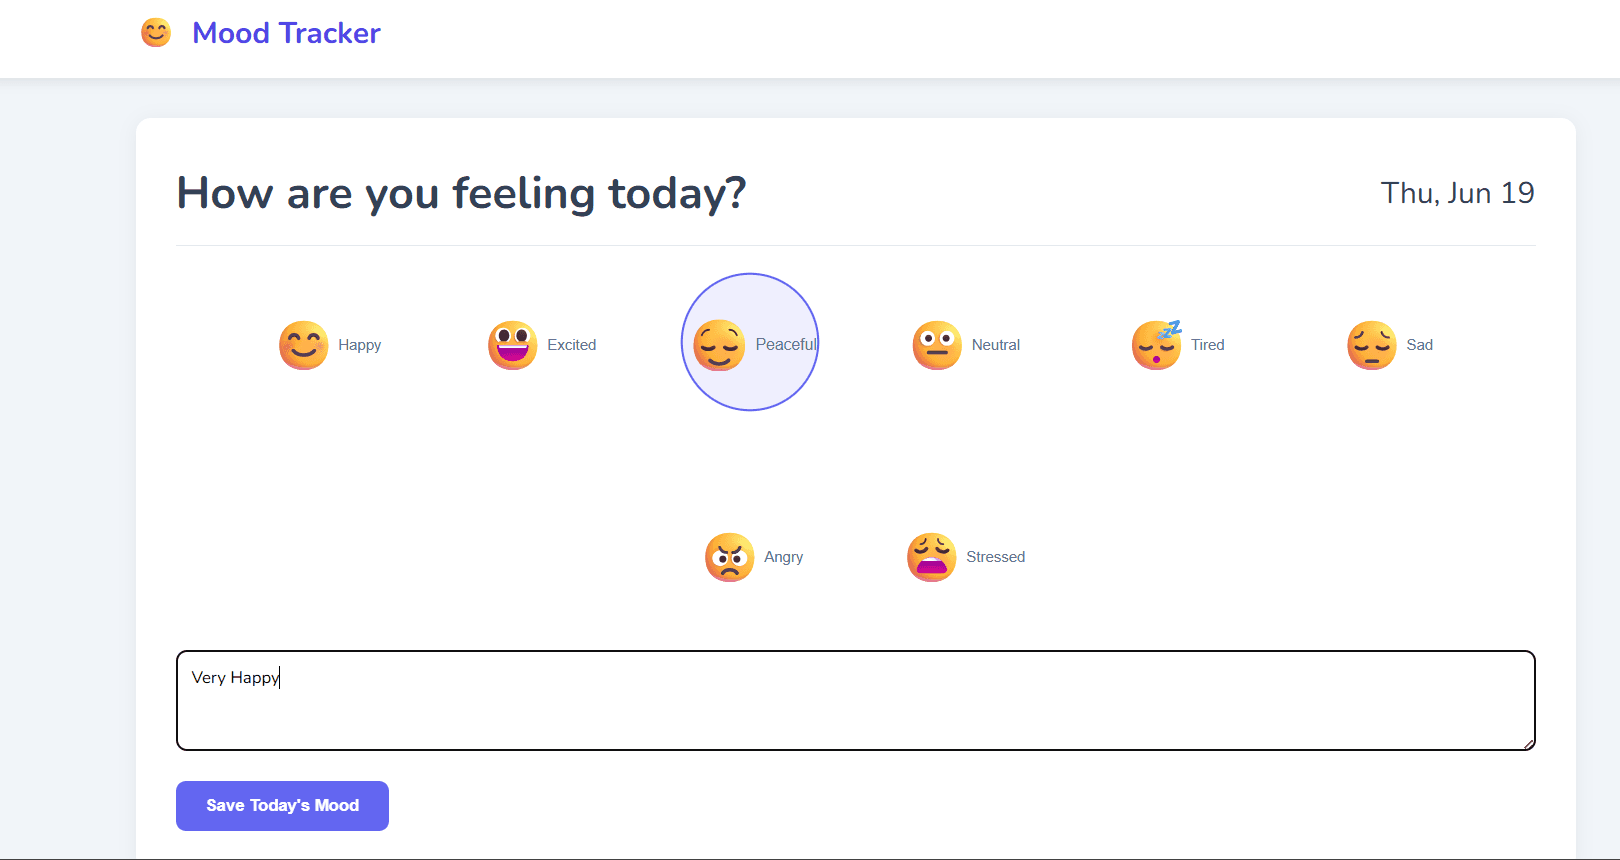Select the Neutral mood emoji

[937, 345]
